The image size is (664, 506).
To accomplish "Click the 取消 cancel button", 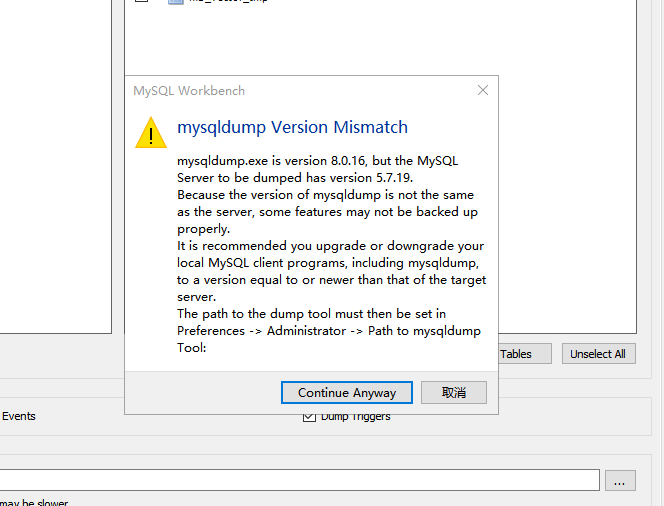I will click(x=454, y=393).
